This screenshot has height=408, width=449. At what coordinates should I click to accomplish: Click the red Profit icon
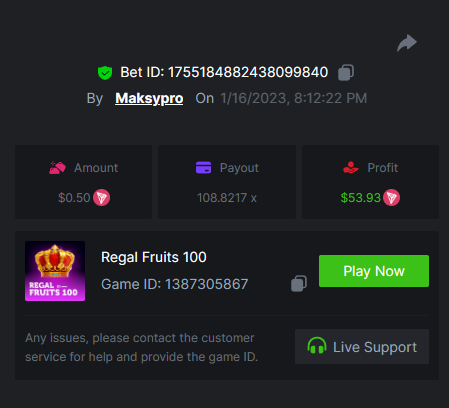[351, 168]
